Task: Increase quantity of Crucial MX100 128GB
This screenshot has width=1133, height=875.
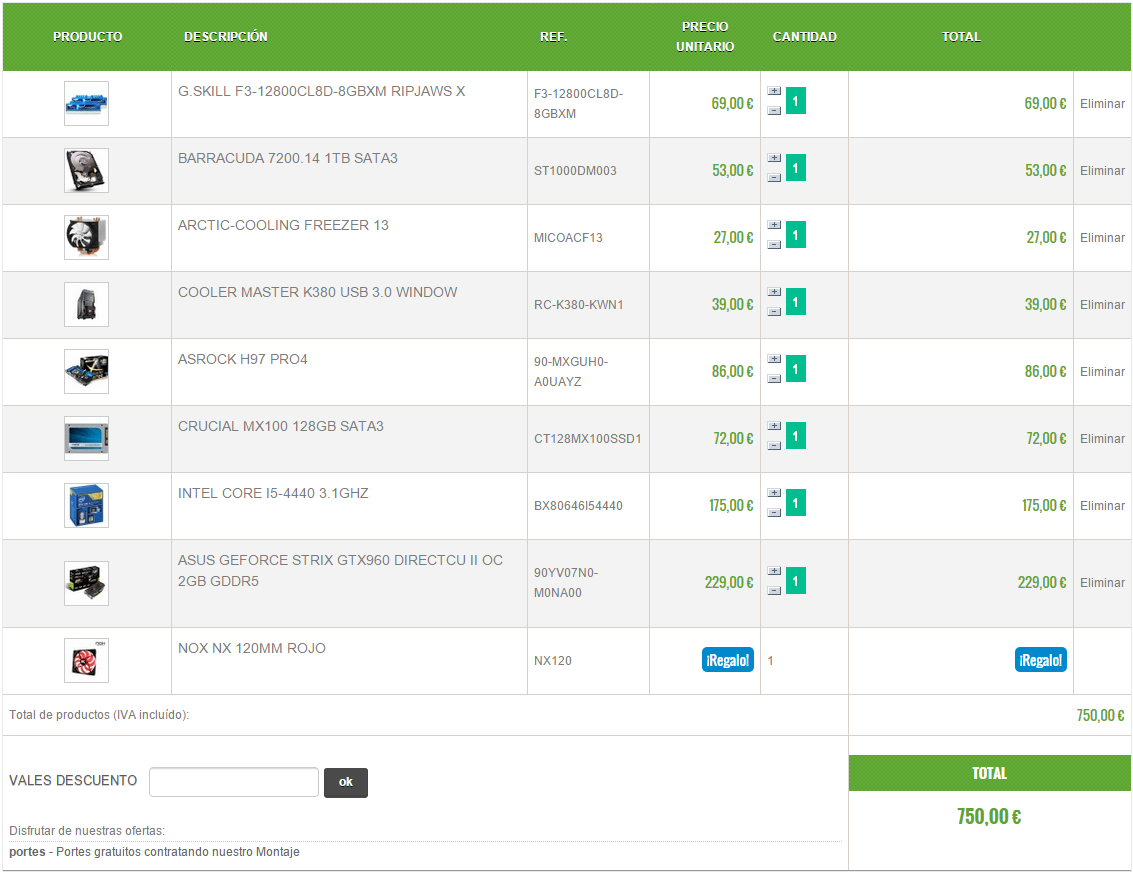Action: tap(774, 426)
